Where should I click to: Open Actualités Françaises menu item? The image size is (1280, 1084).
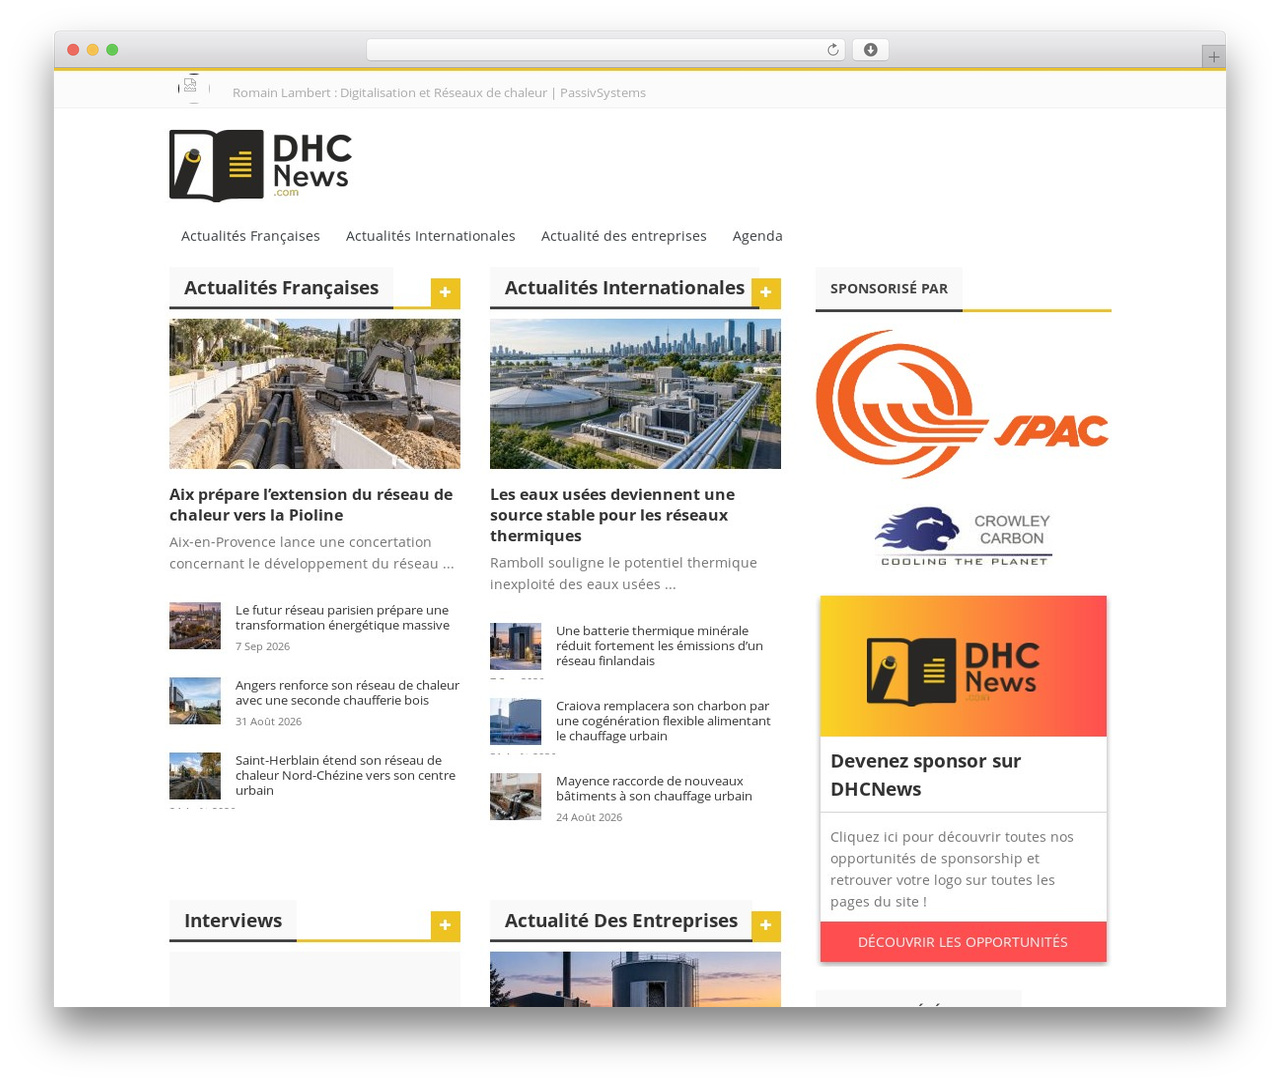250,236
